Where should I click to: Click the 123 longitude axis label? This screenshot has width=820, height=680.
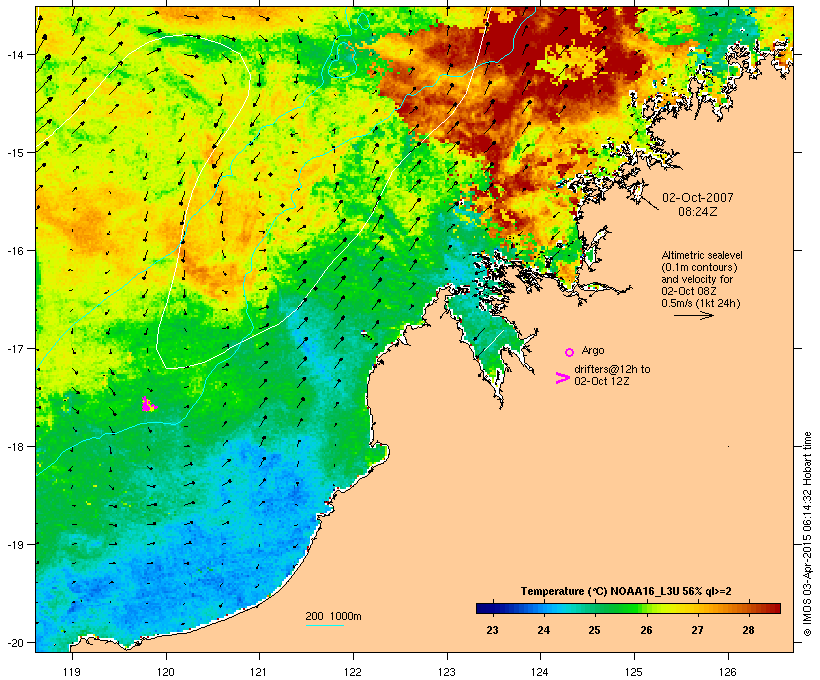tap(447, 672)
